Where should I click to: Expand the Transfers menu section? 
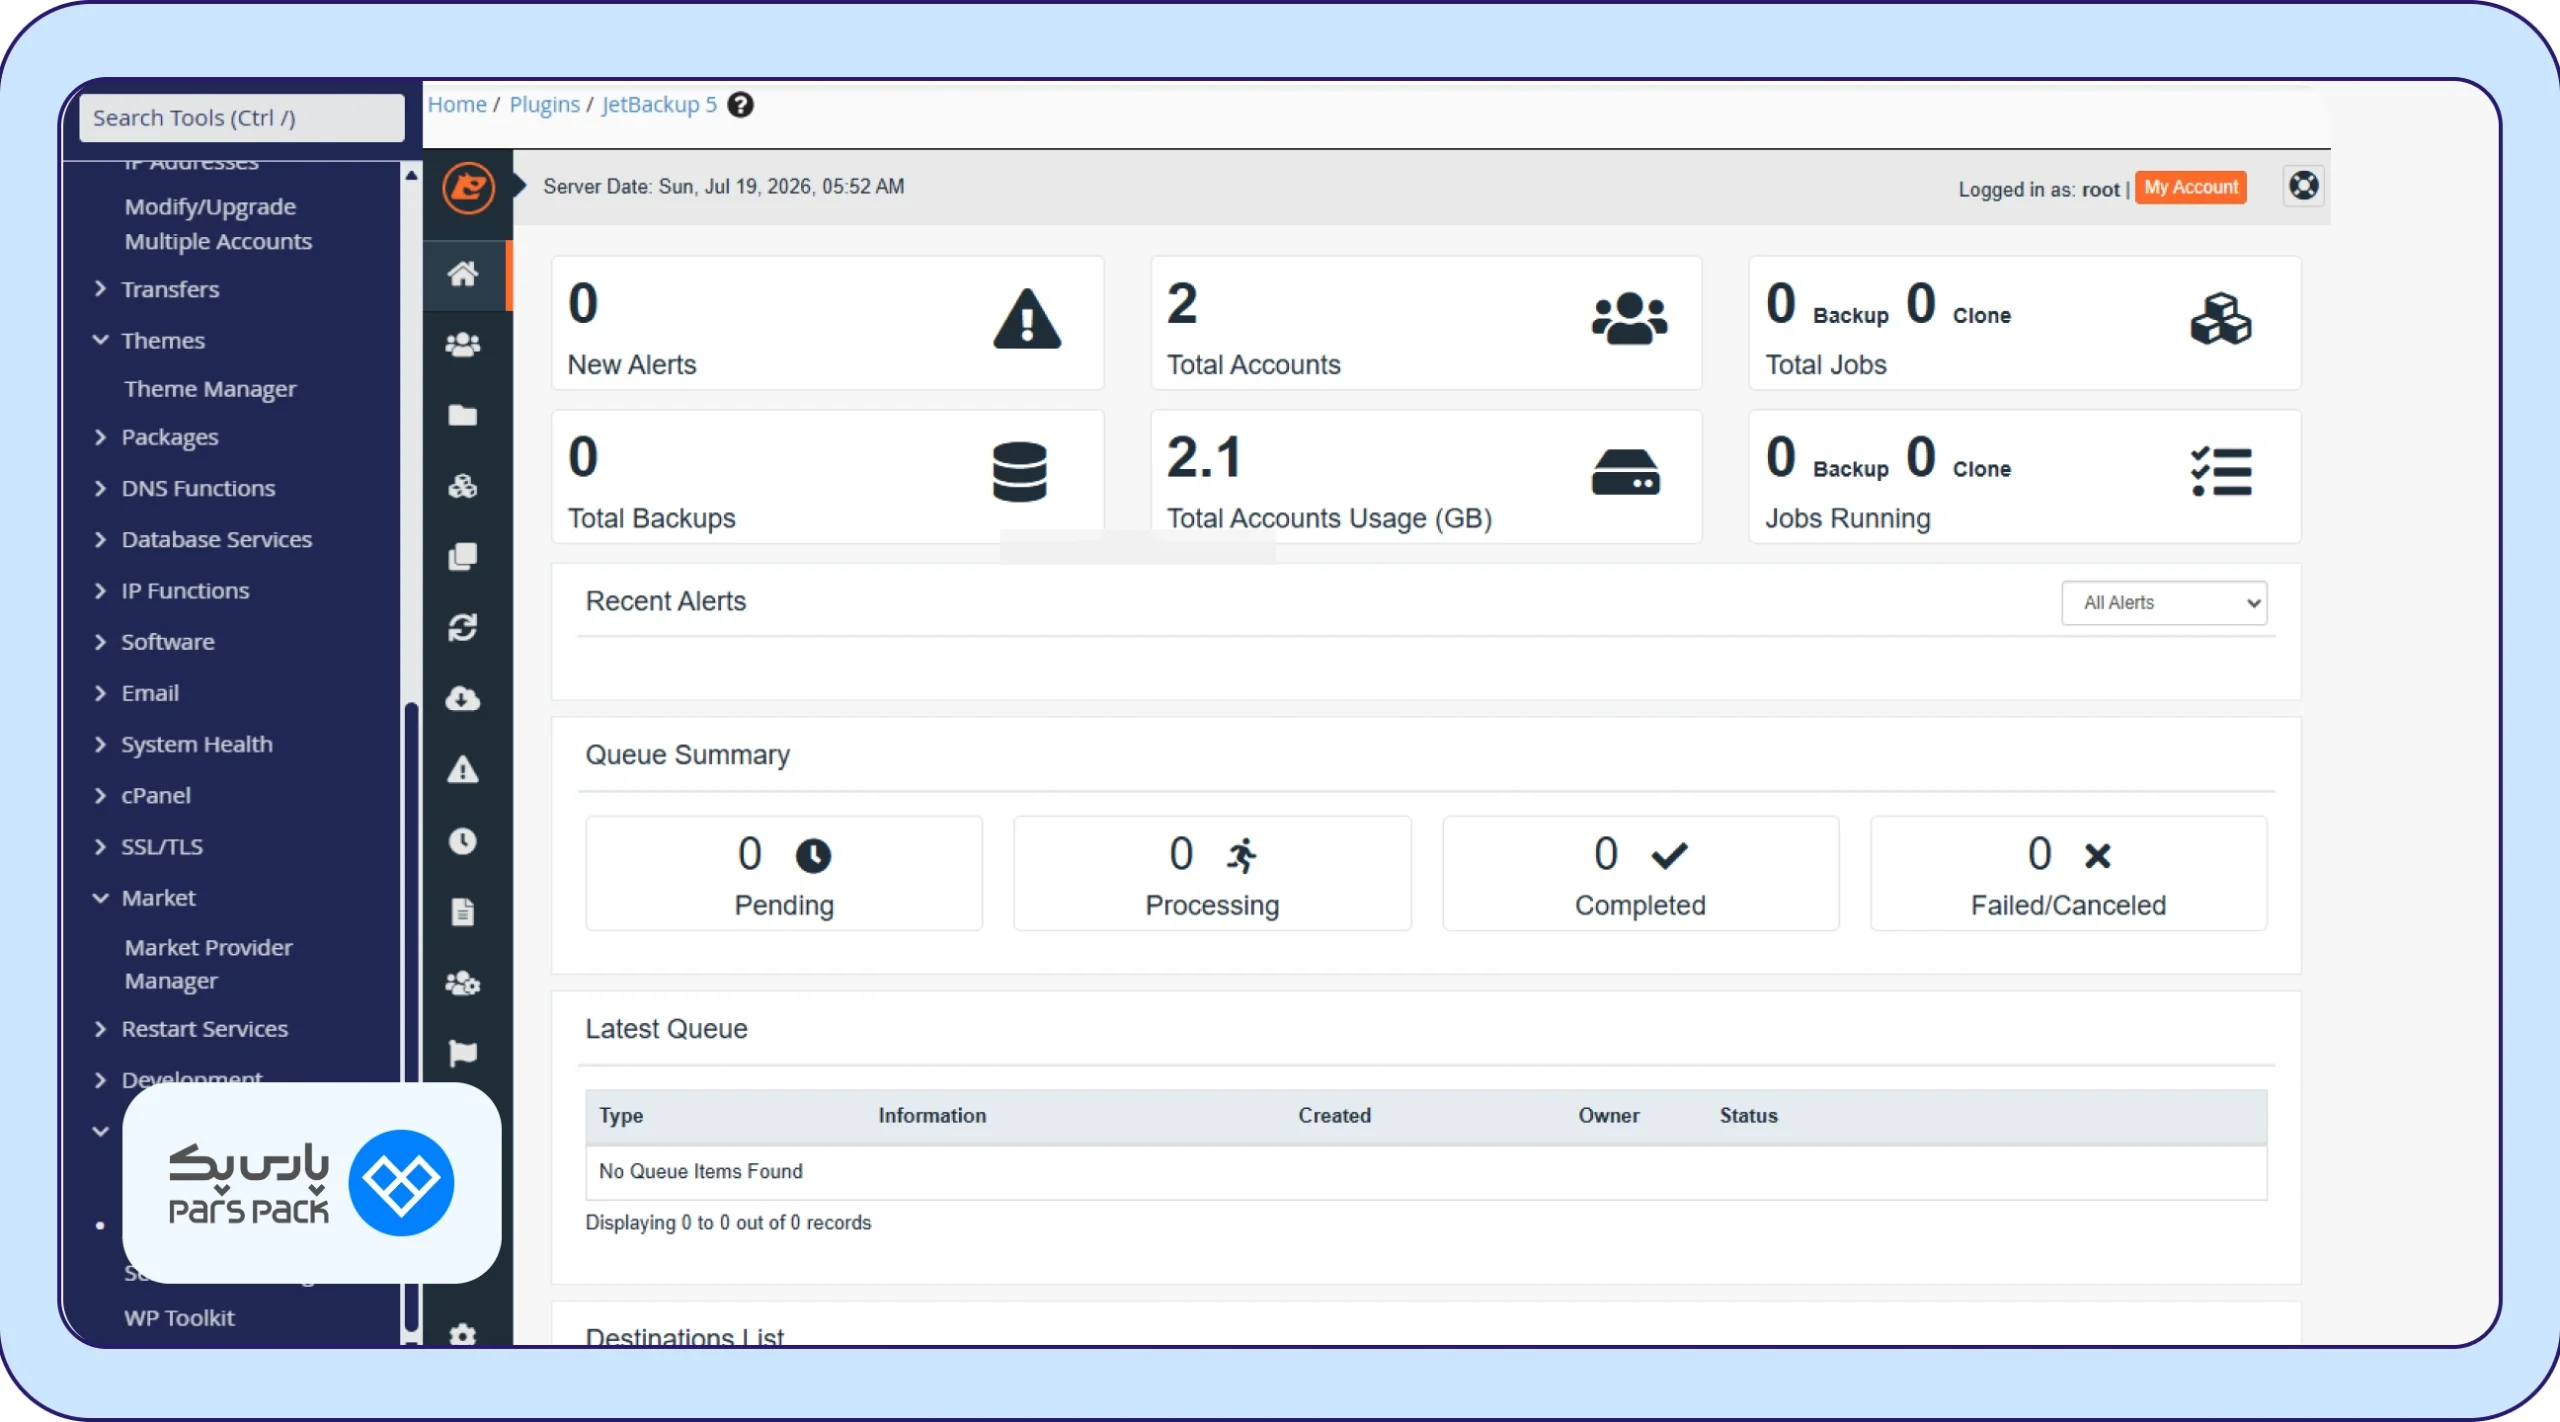100,289
